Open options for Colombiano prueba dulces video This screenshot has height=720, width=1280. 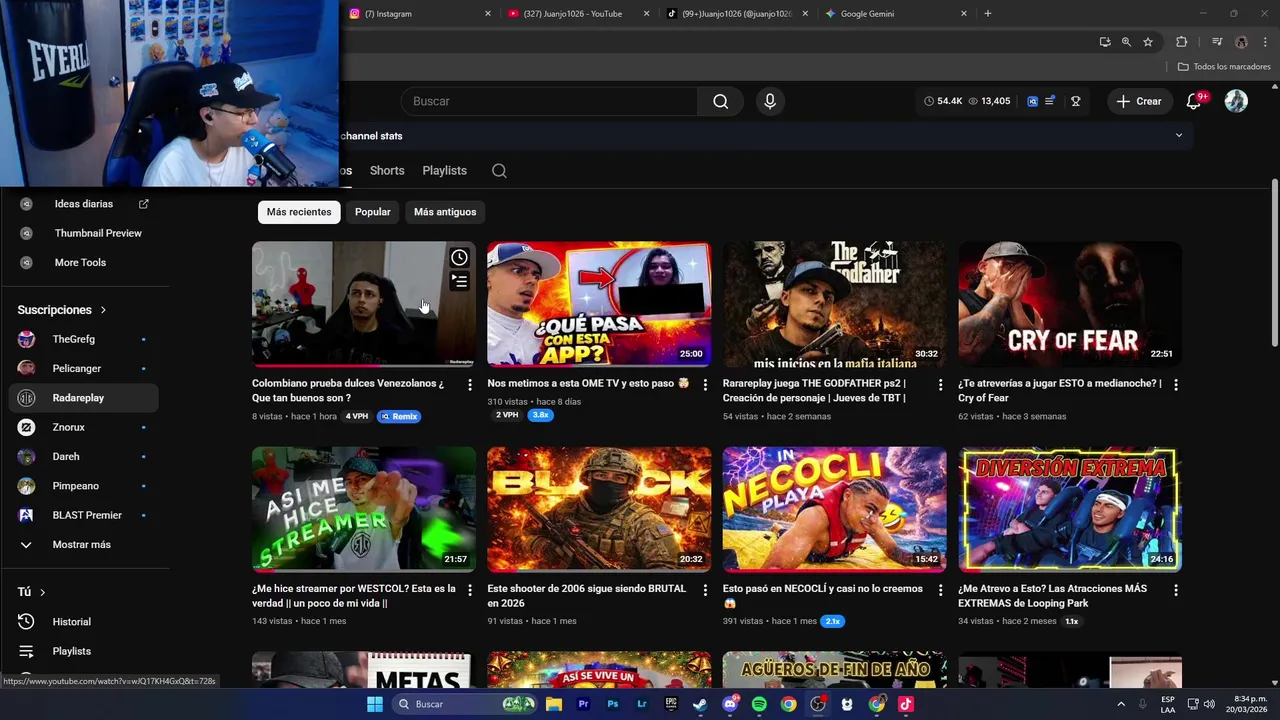click(x=469, y=384)
